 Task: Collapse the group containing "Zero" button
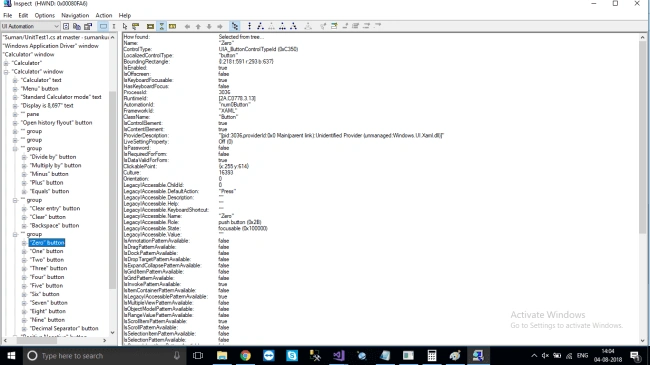point(15,234)
